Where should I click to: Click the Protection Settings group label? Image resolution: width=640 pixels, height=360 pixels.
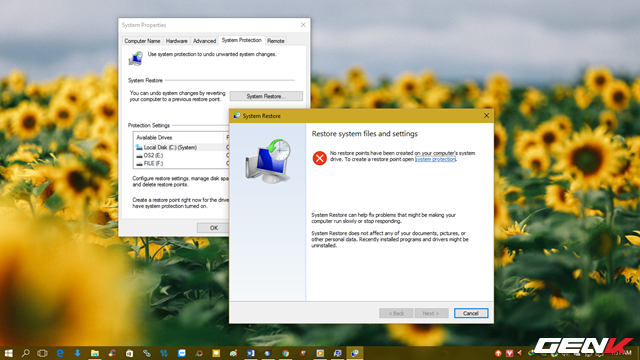tap(149, 125)
